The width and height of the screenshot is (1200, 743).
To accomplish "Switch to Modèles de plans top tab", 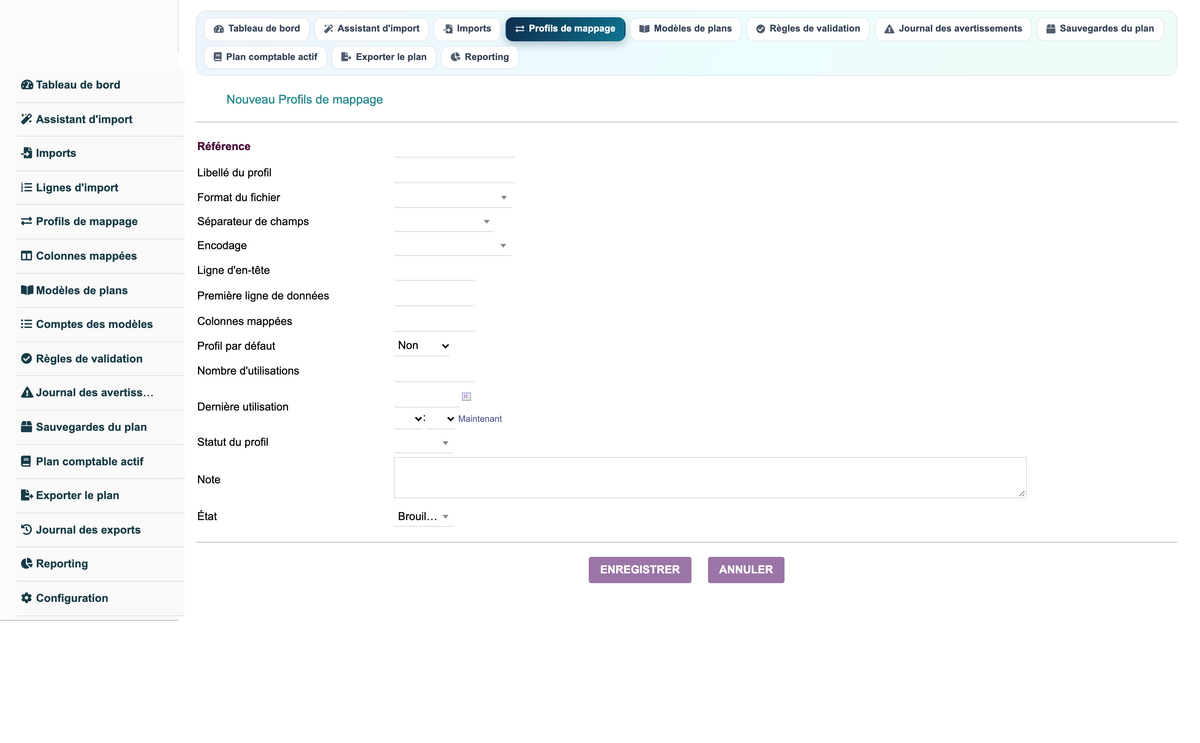I will 686,29.
